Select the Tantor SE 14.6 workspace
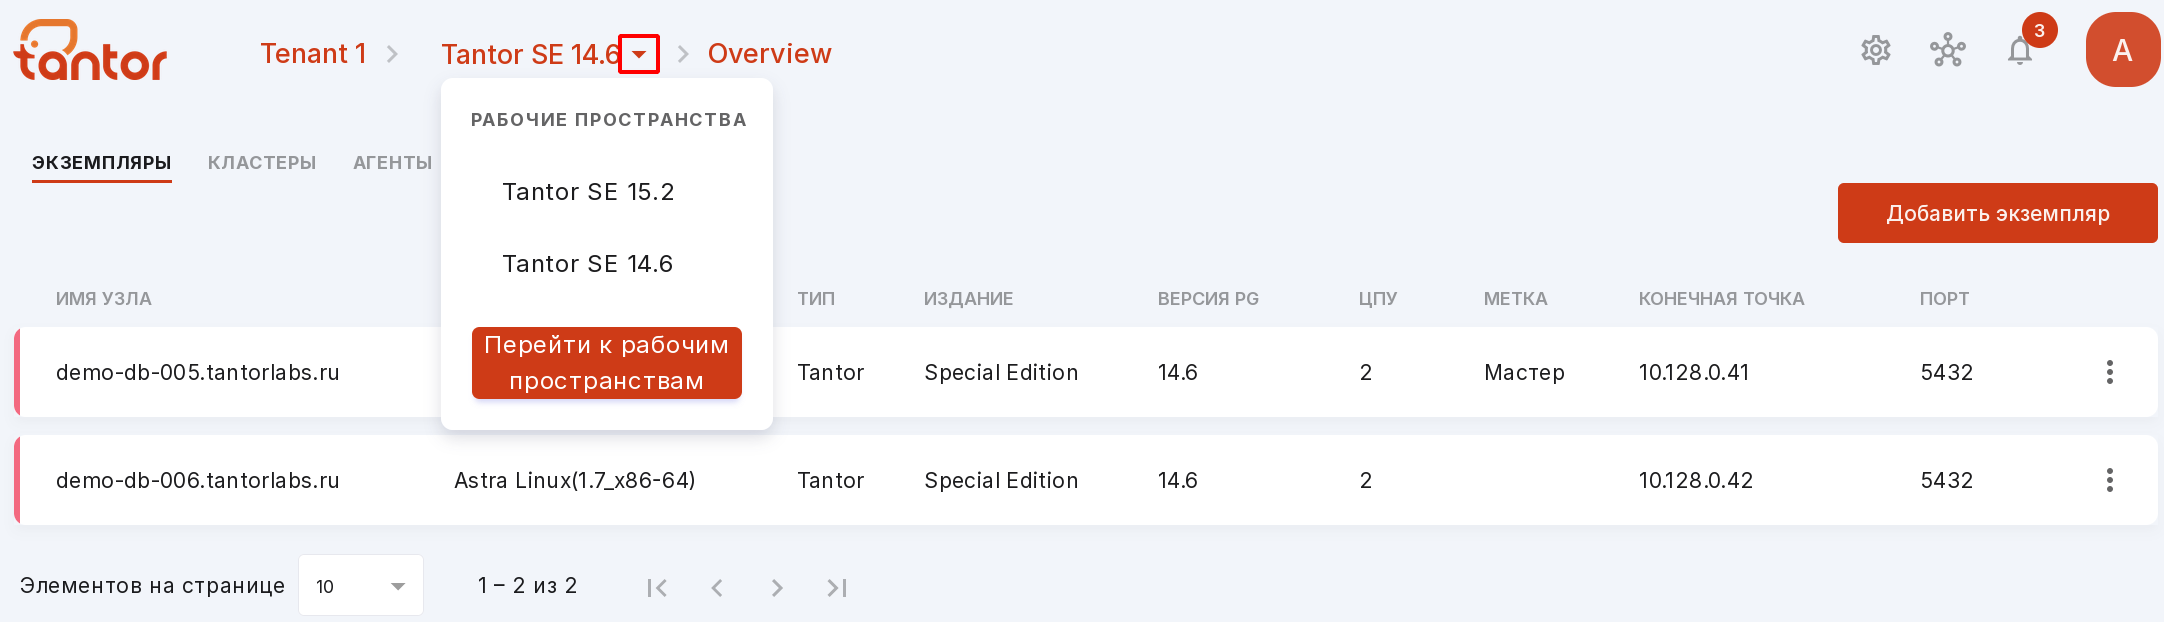 pyautogui.click(x=588, y=264)
